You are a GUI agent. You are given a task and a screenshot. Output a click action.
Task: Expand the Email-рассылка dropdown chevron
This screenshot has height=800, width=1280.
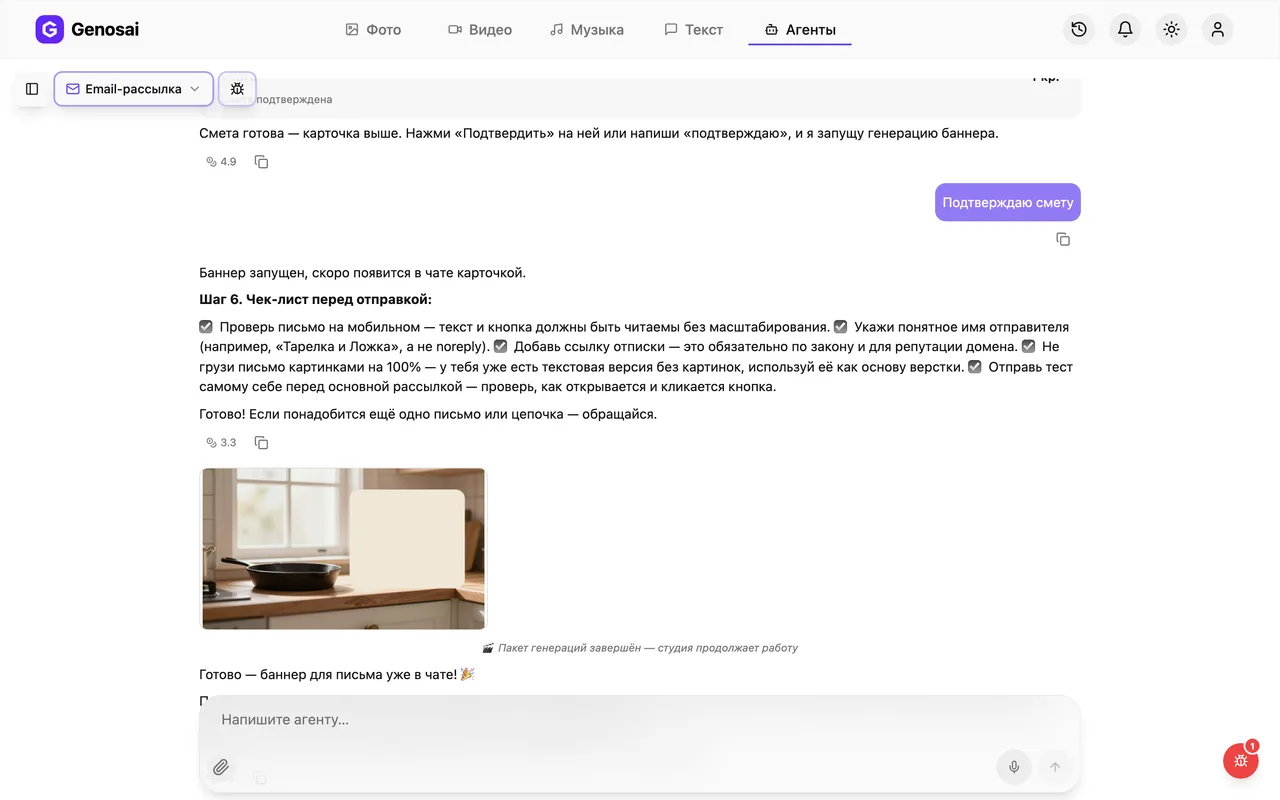[195, 89]
